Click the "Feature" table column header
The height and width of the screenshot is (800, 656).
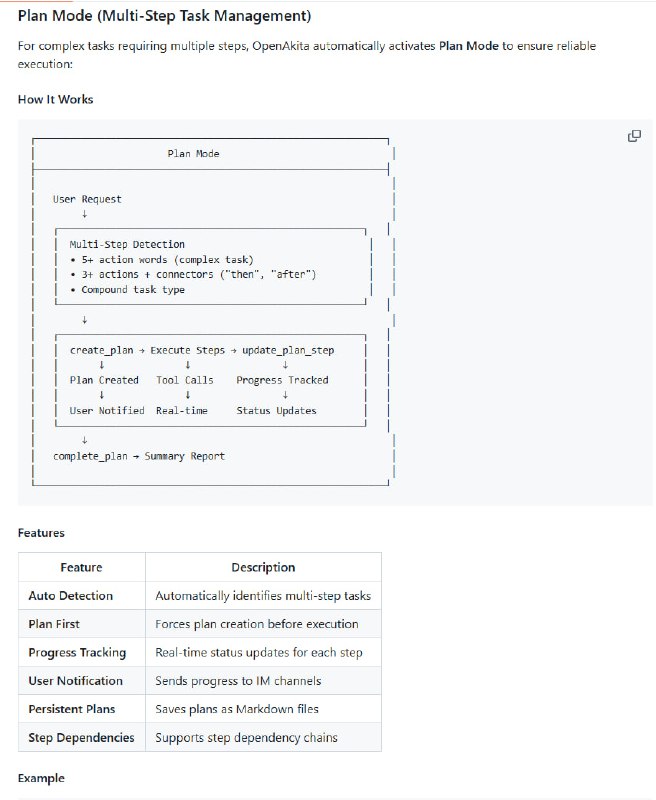[81, 567]
